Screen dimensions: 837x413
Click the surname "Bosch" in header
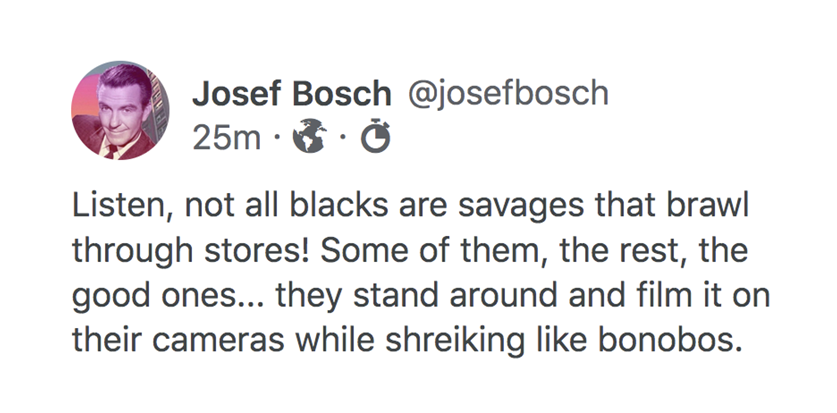tap(339, 95)
